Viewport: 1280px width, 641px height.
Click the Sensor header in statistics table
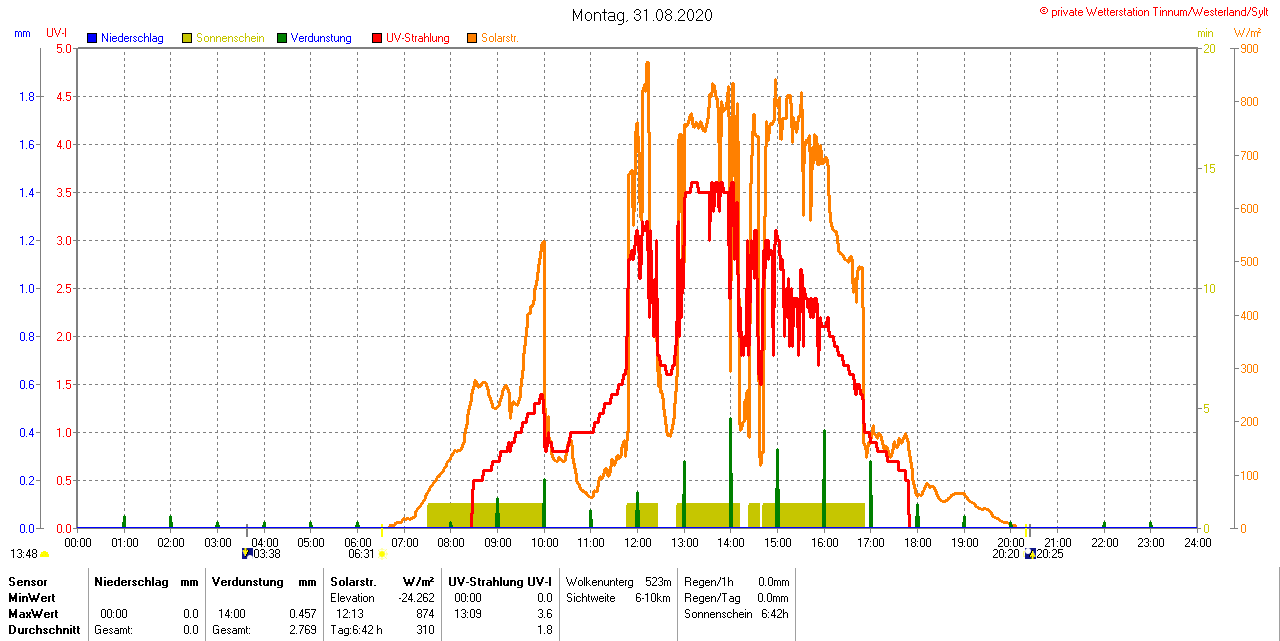pos(27,582)
